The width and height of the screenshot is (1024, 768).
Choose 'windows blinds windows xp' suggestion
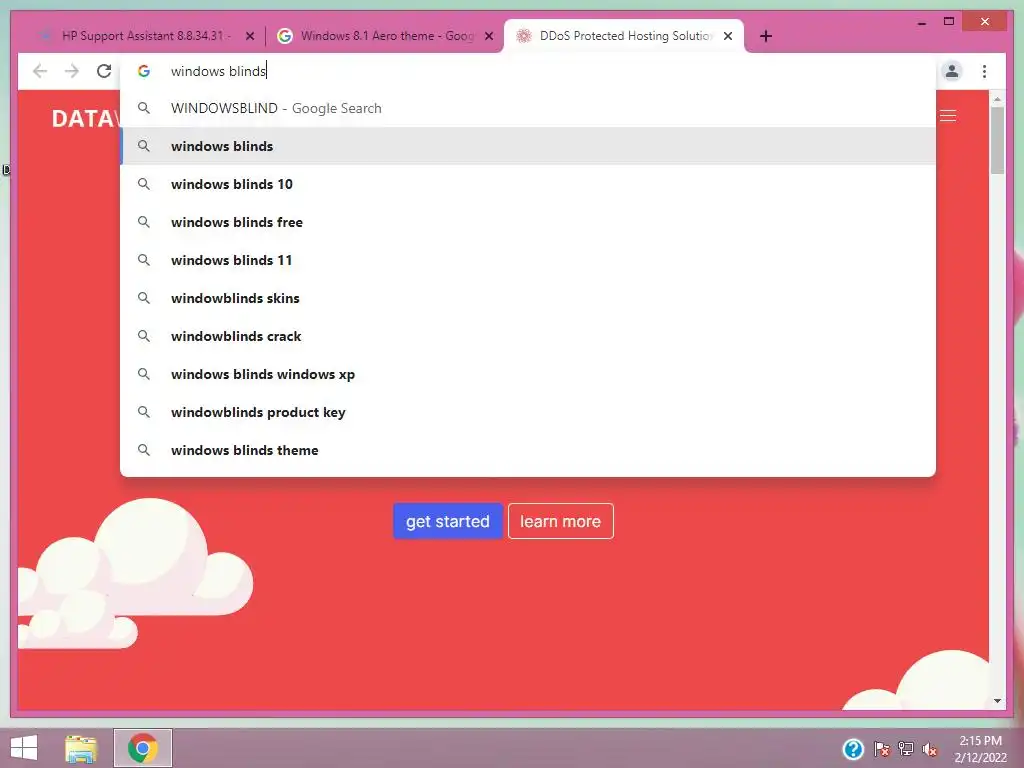[x=528, y=374]
